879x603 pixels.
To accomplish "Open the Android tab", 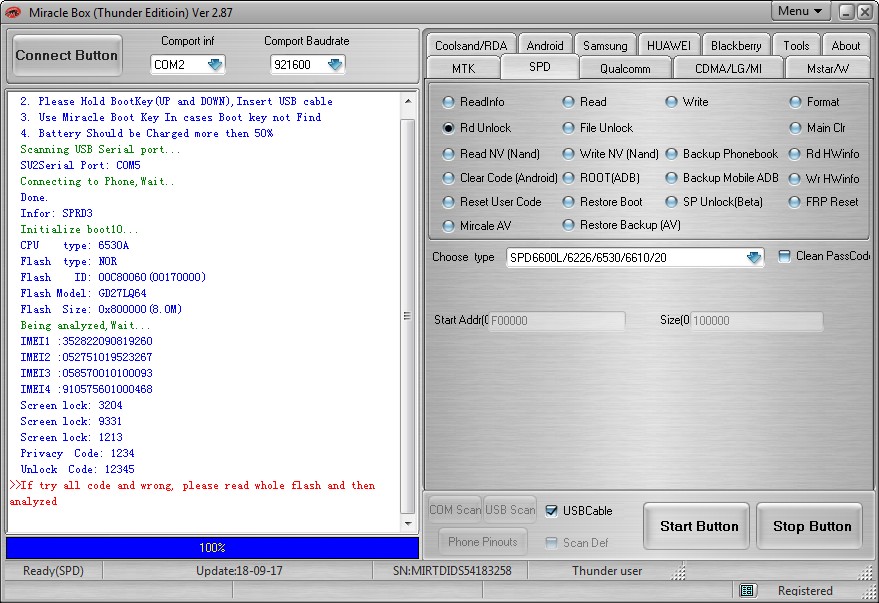I will click(544, 45).
